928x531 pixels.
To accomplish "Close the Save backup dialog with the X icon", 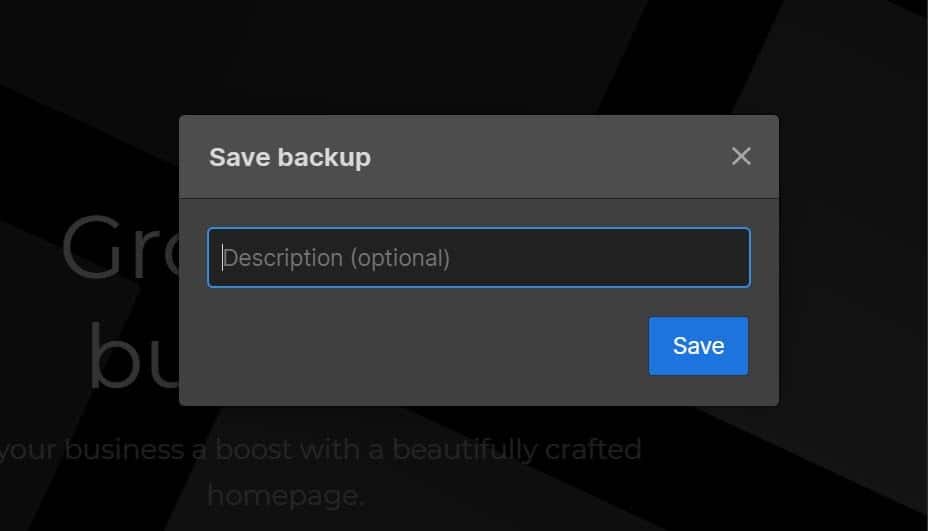I will 741,156.
